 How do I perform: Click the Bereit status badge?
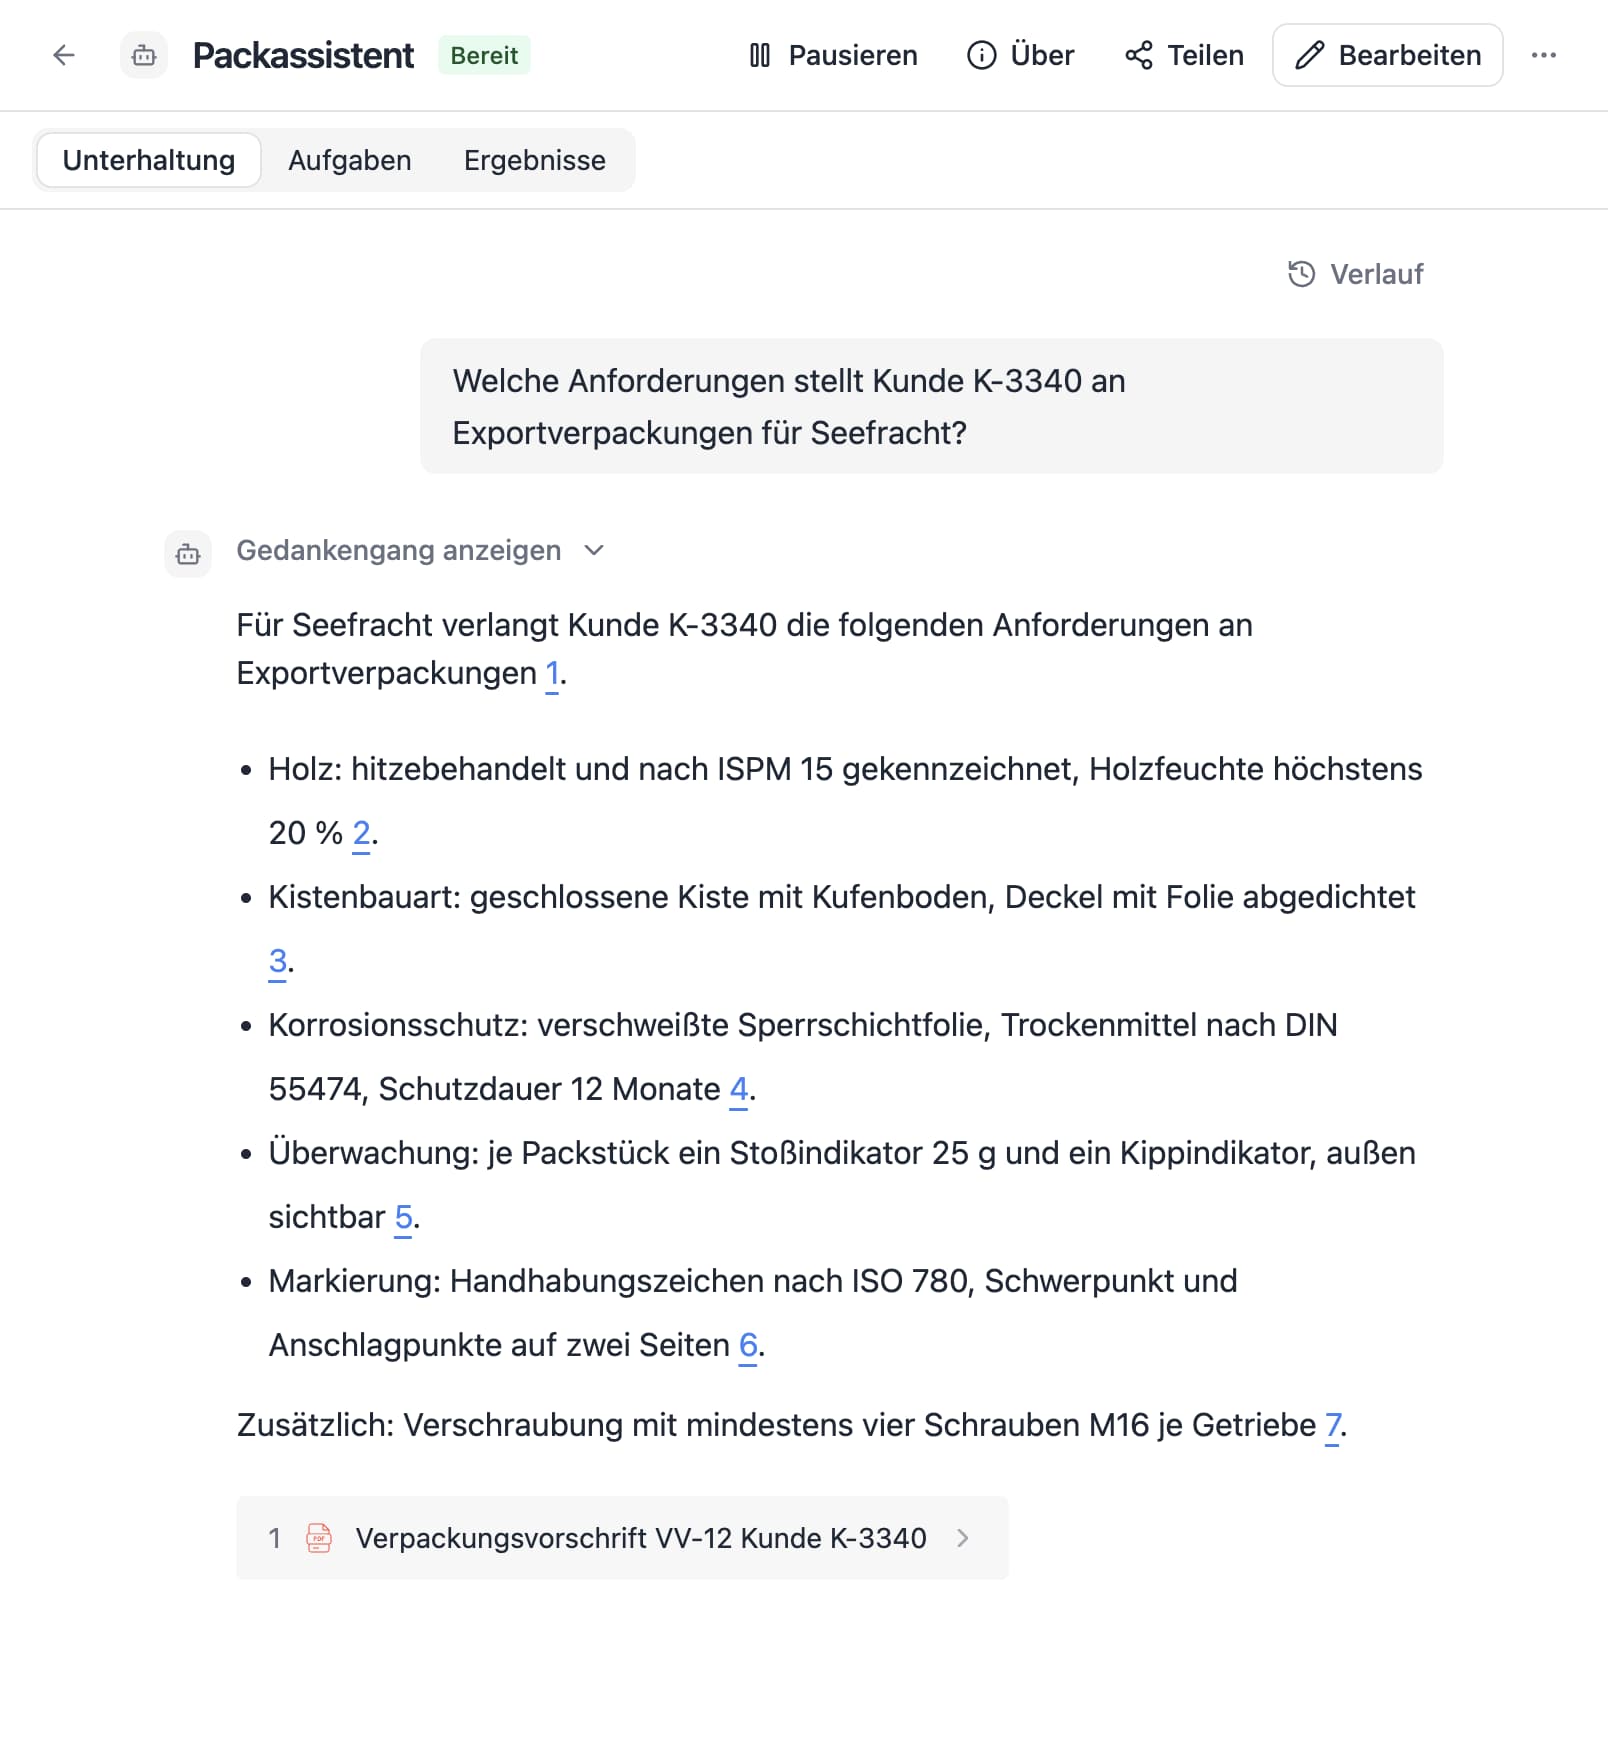[x=484, y=55]
